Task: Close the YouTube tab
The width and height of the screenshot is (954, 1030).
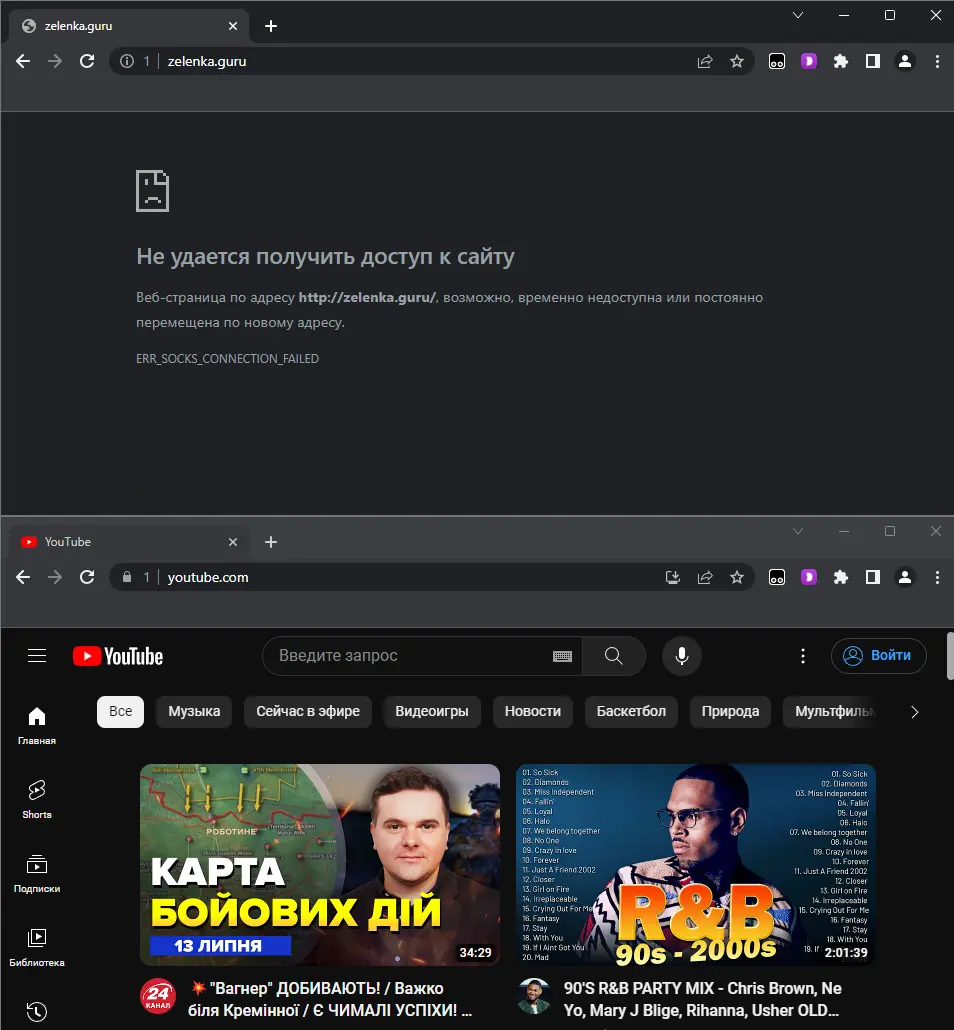Action: tap(233, 542)
